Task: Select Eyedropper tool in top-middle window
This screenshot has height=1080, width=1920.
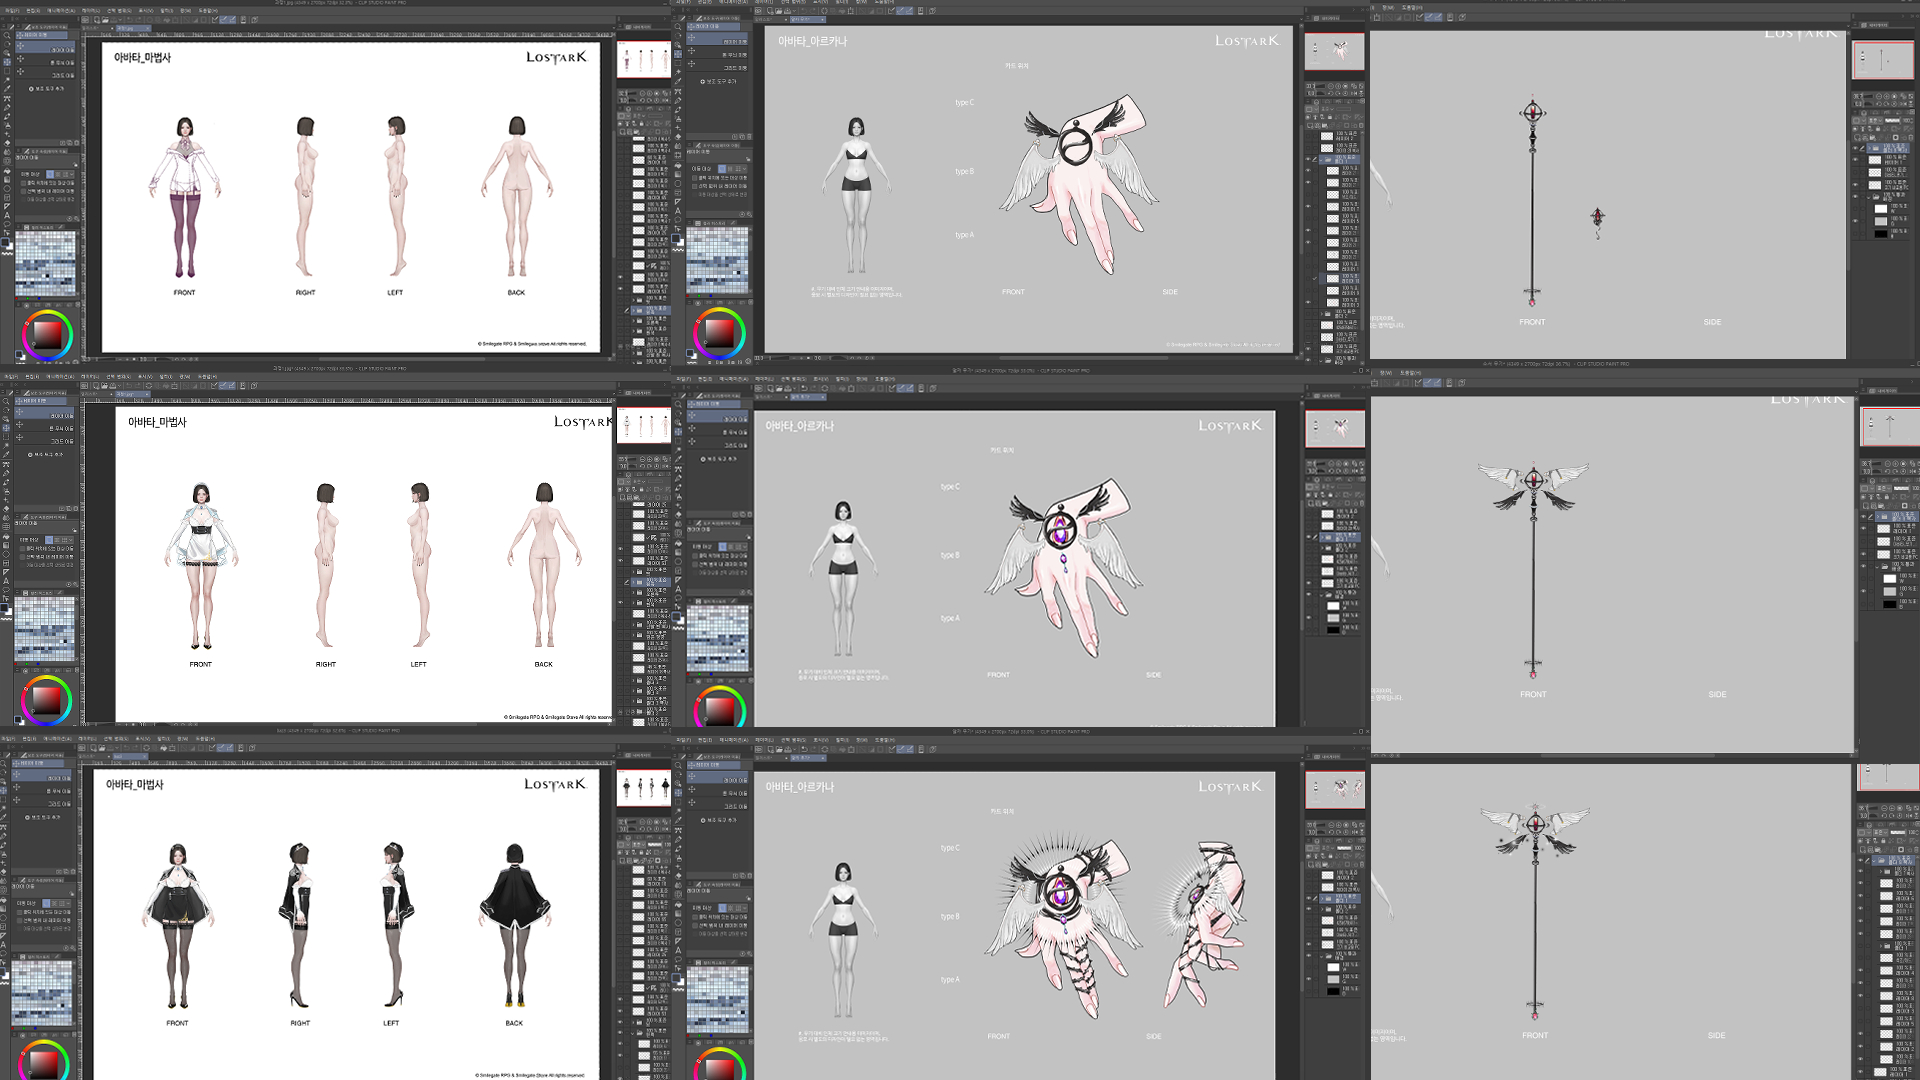Action: pos(678,81)
